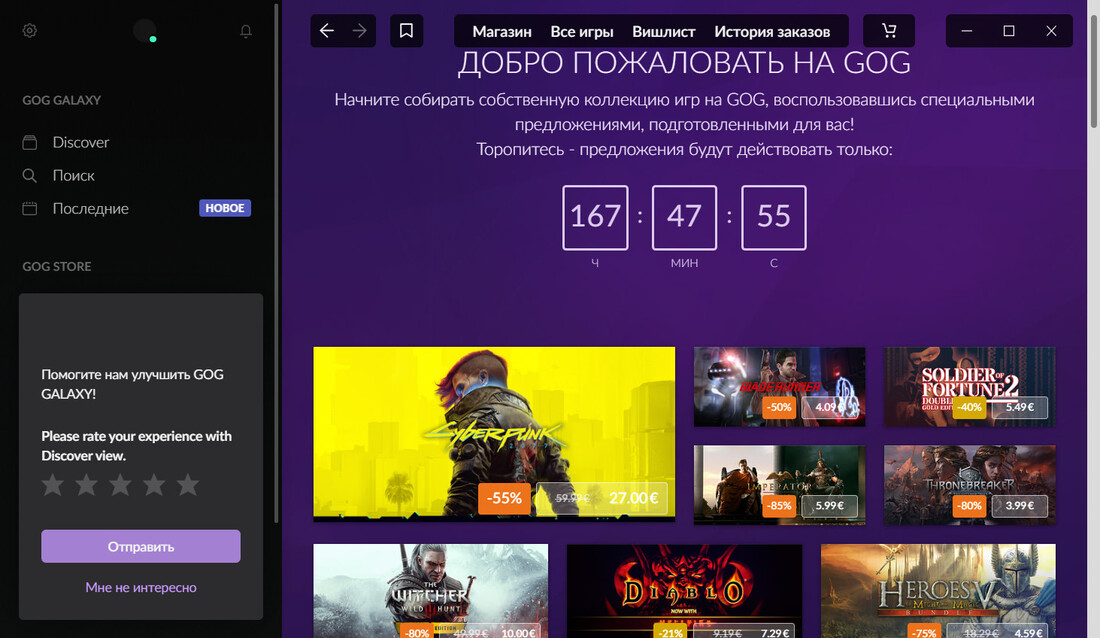Go forward with the right arrow
The height and width of the screenshot is (638, 1100).
[359, 31]
